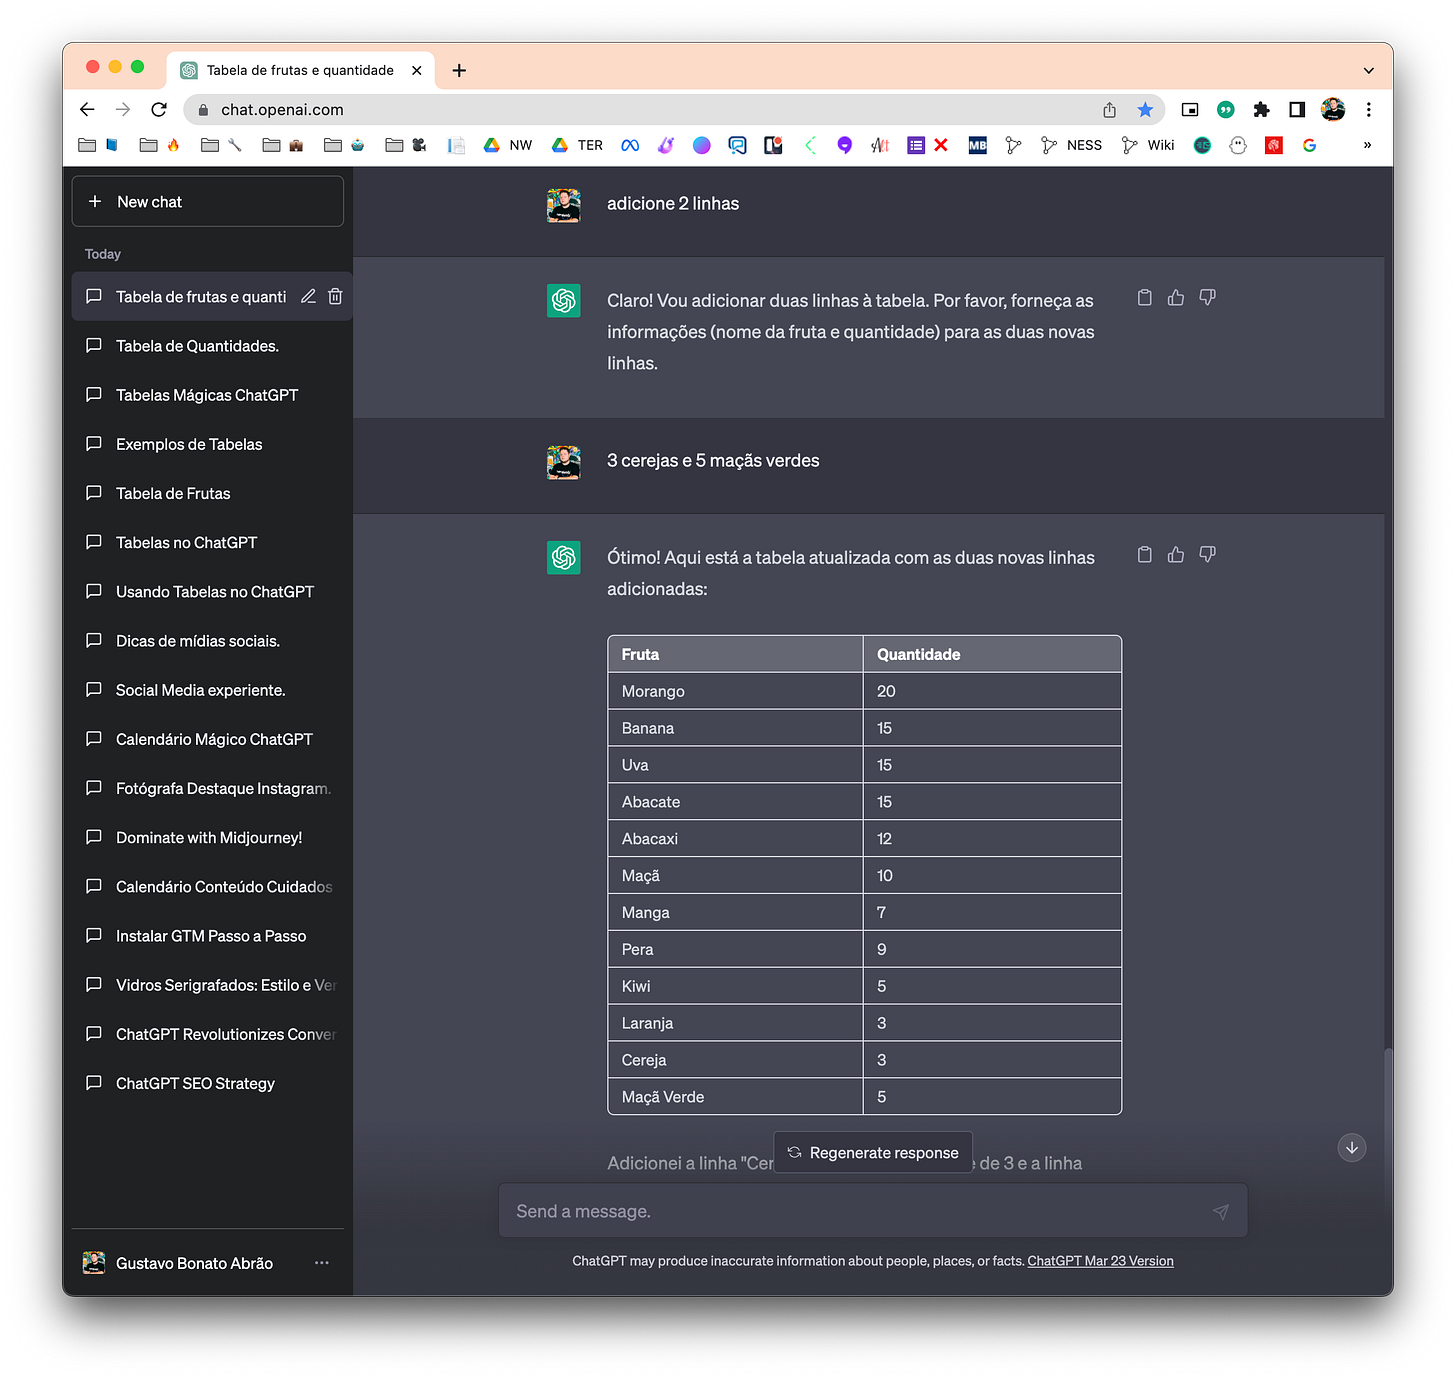Open 'Dicas de mídias sociais.' conversation
The image size is (1456, 1379).
point(212,641)
